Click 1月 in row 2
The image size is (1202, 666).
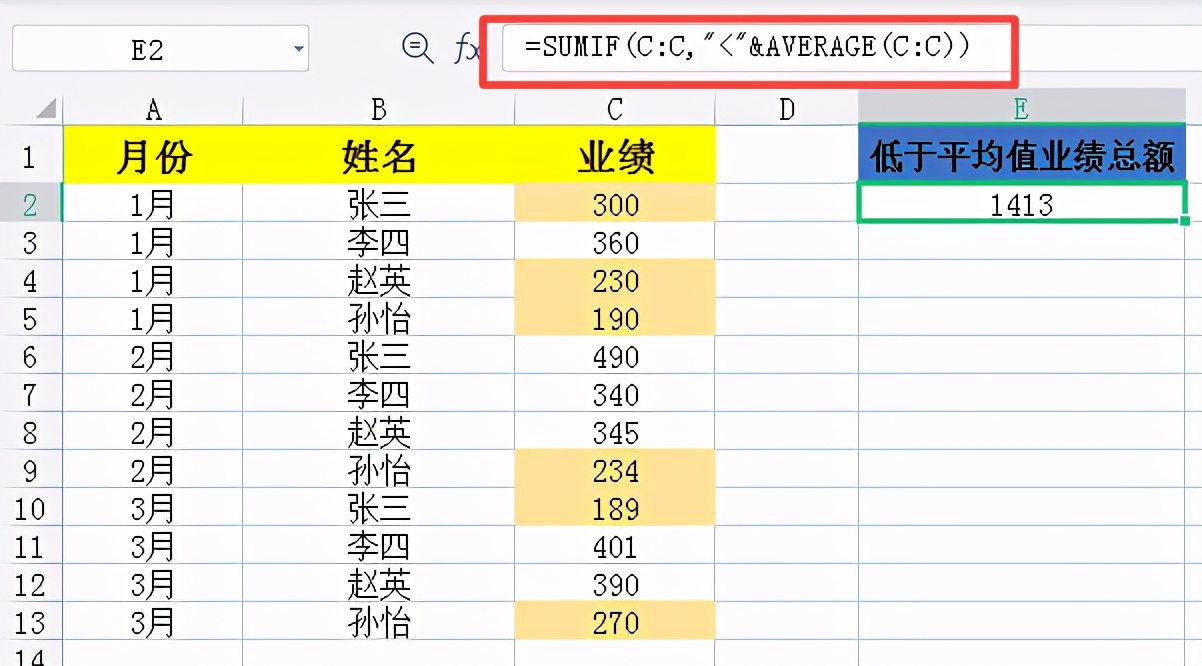(153, 204)
